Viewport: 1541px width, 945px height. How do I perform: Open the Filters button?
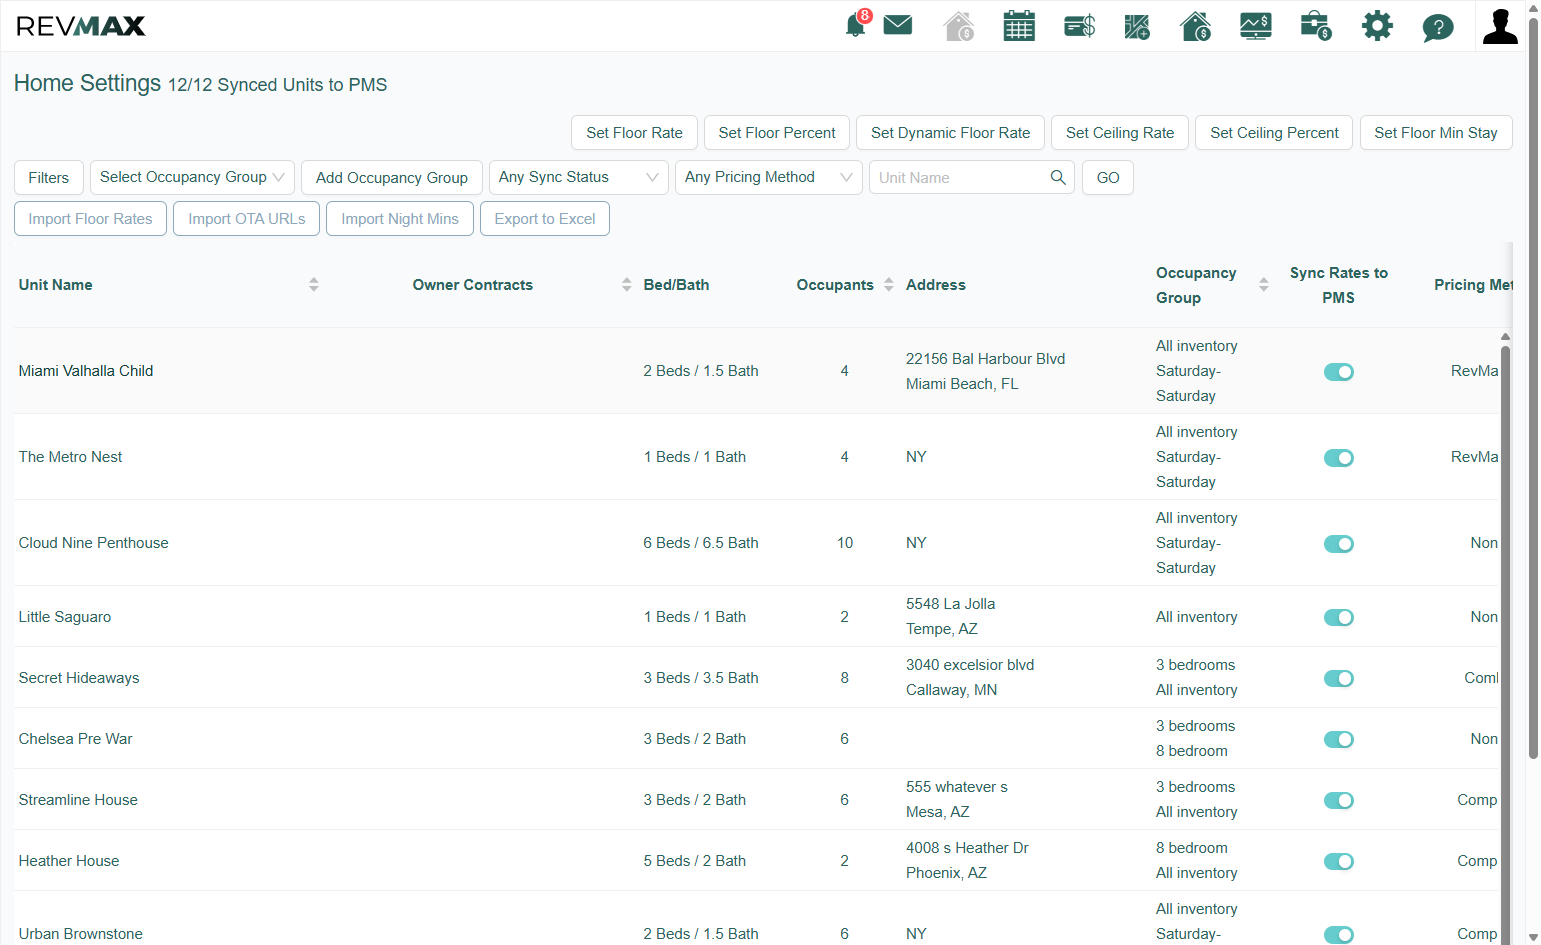[49, 178]
